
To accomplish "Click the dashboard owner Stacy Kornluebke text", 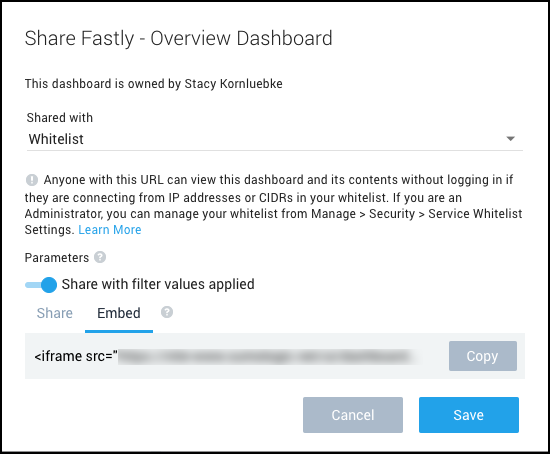I will coord(234,84).
